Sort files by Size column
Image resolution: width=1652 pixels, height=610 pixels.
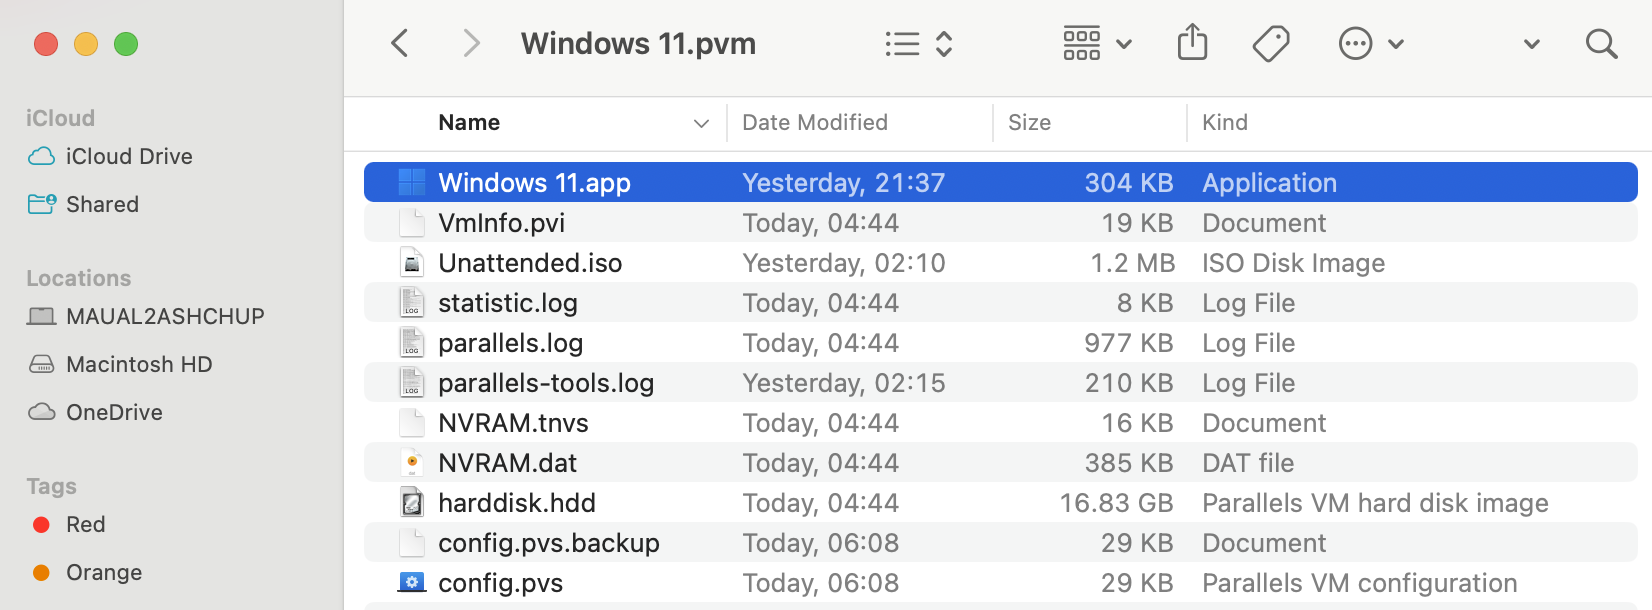point(1029,122)
